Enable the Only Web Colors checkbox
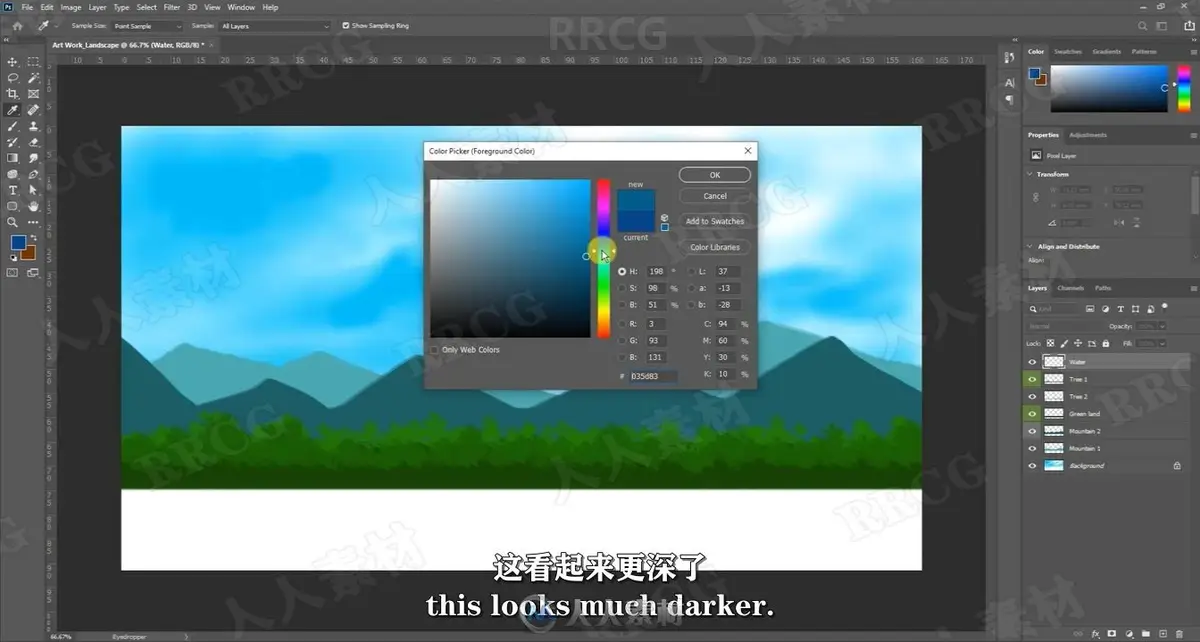The height and width of the screenshot is (642, 1200). point(433,350)
